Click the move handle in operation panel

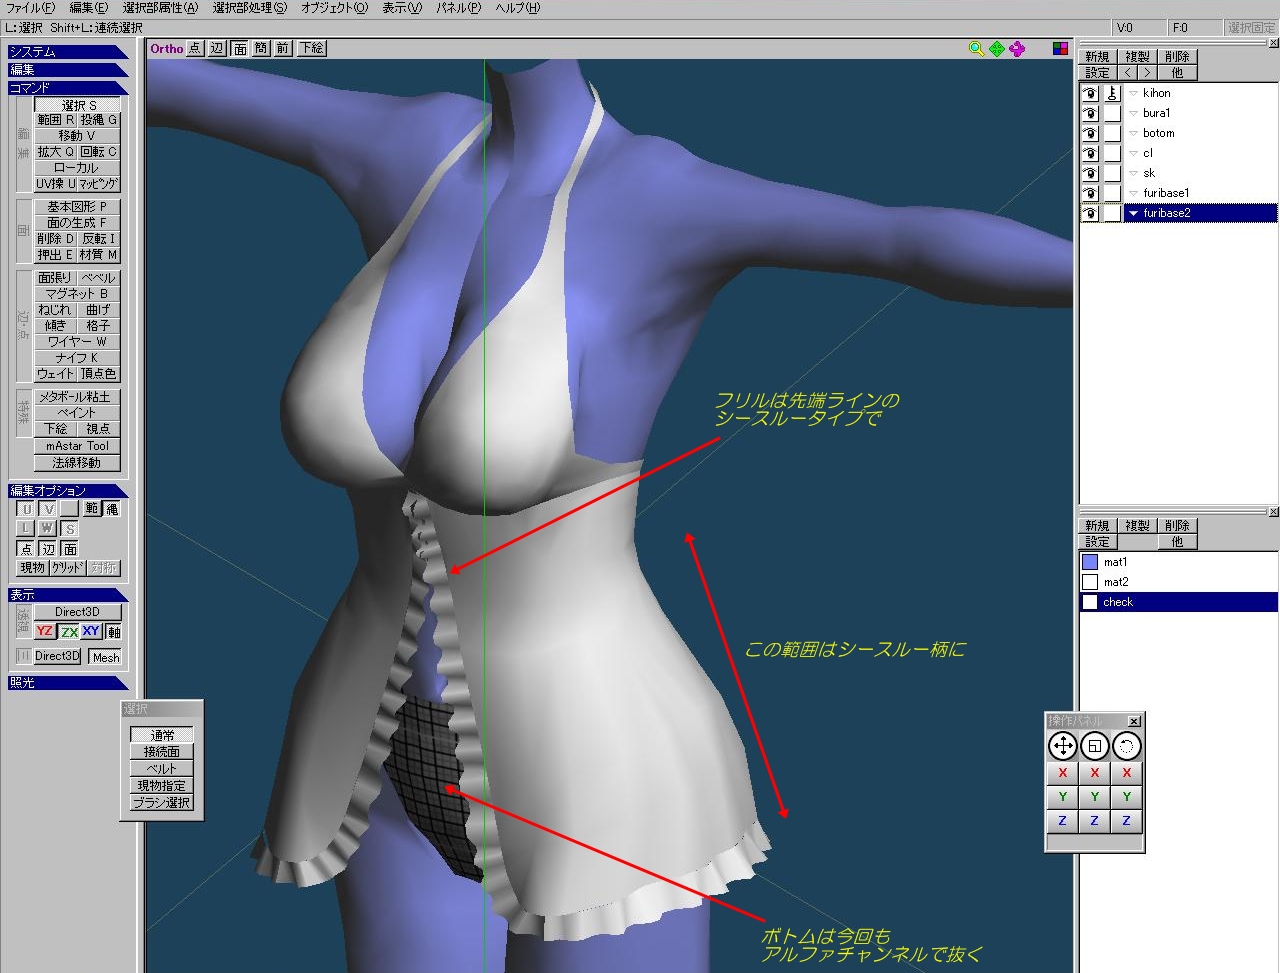[1062, 746]
